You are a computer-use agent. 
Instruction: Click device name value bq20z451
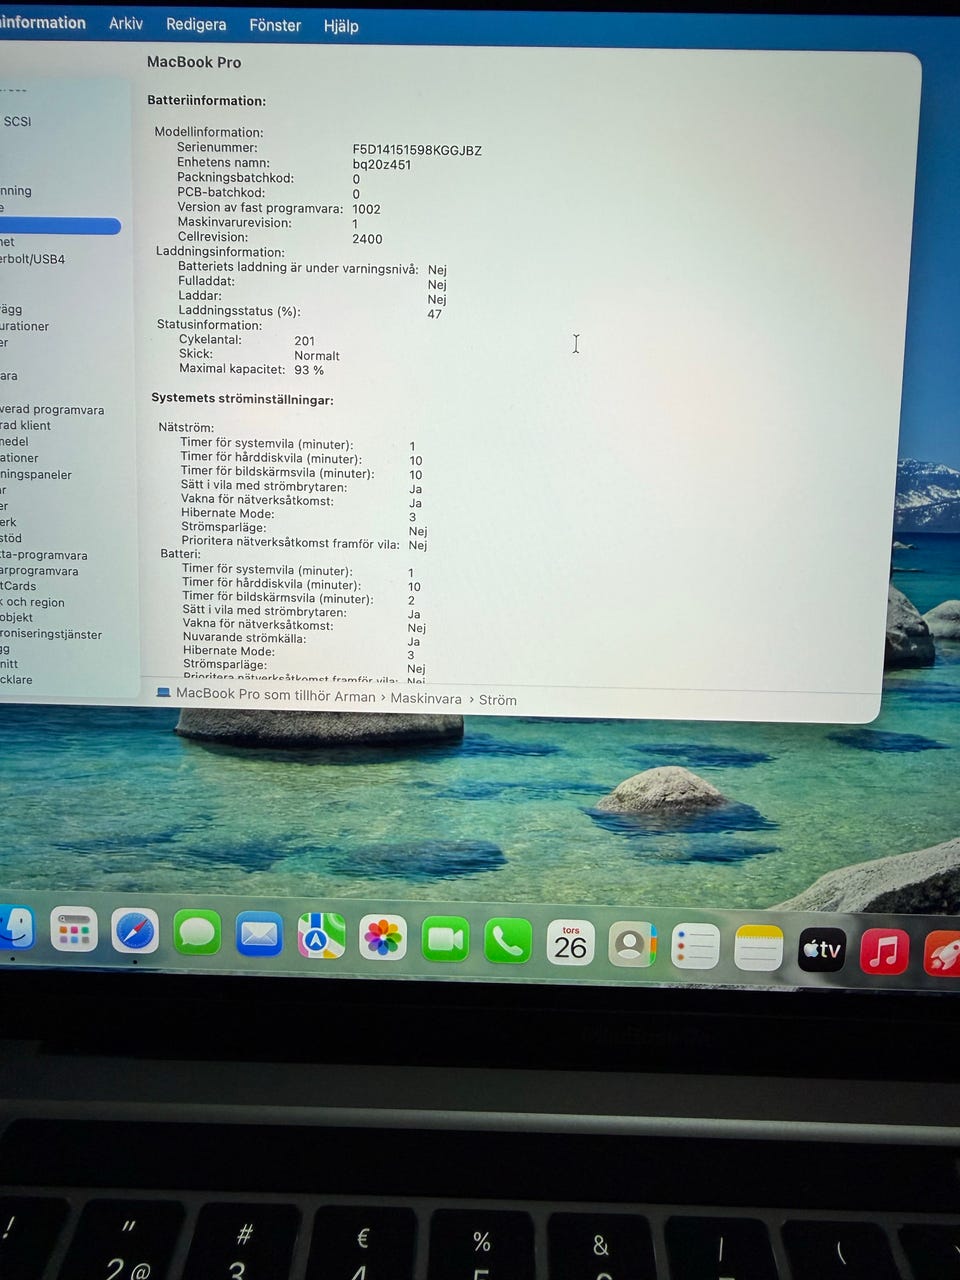[x=382, y=165]
